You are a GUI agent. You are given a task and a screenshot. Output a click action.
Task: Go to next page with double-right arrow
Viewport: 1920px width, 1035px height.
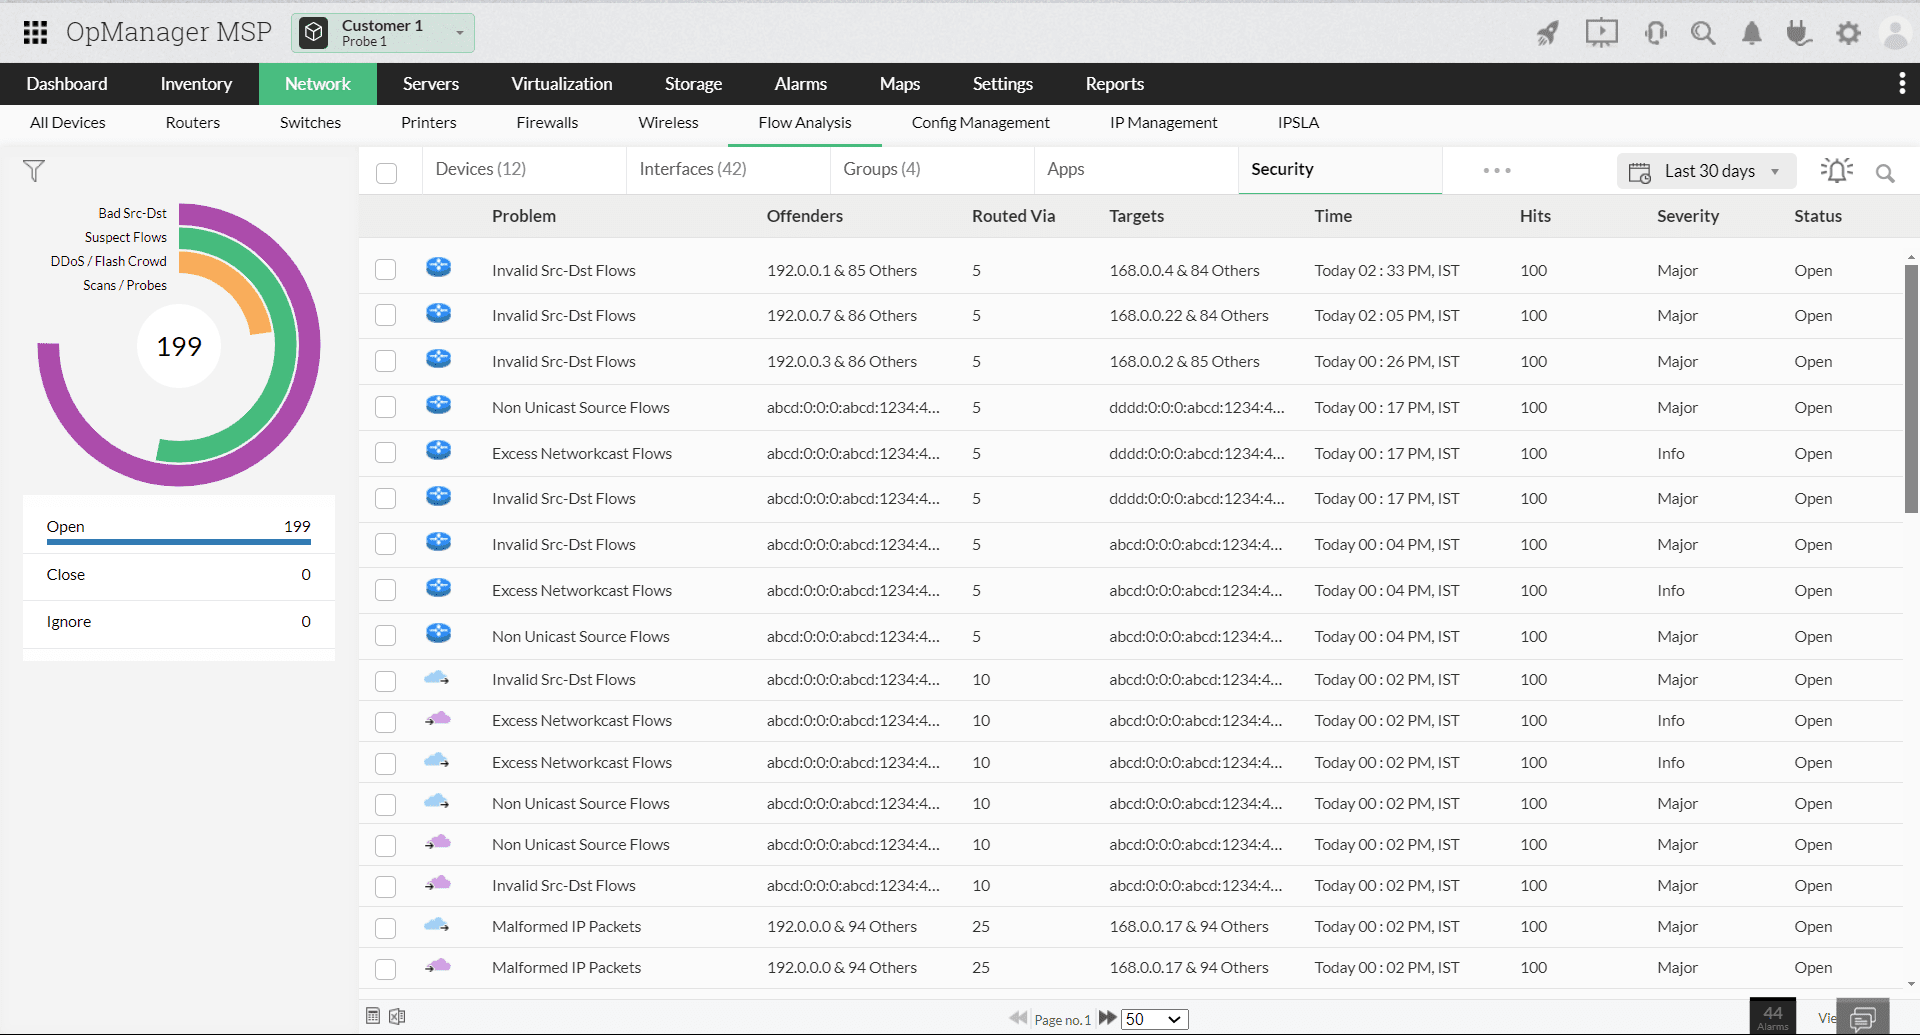1107,1018
